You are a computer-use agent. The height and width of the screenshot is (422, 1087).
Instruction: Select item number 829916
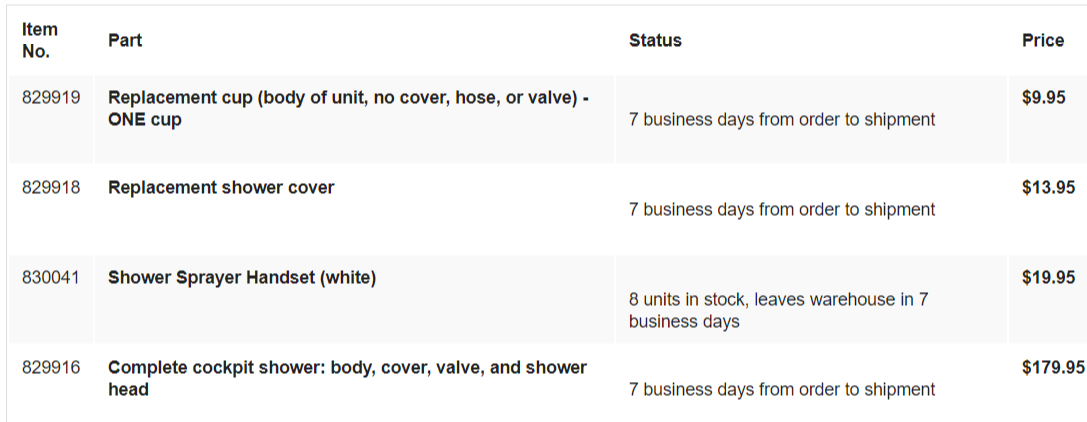pyautogui.click(x=51, y=367)
